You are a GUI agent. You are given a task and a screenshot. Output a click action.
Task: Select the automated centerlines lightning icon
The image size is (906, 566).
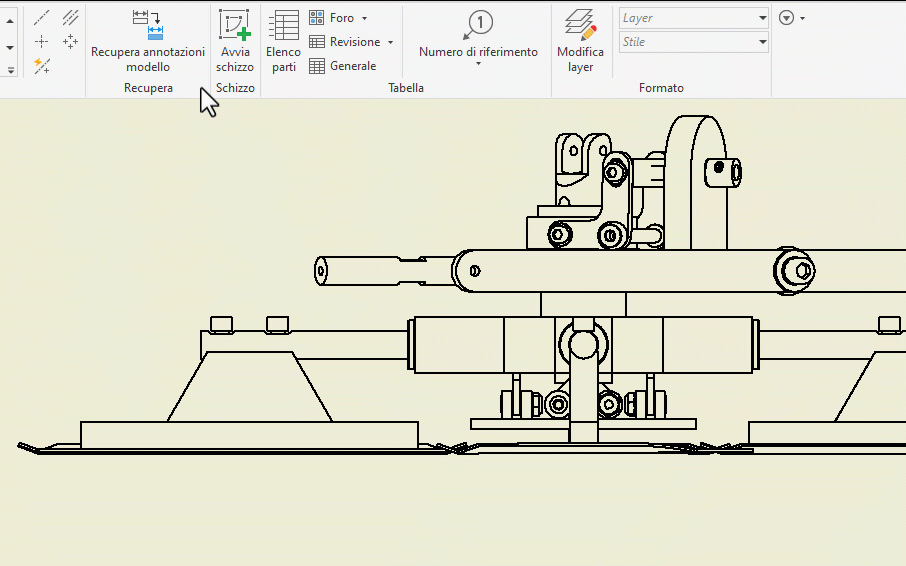[x=42, y=66]
